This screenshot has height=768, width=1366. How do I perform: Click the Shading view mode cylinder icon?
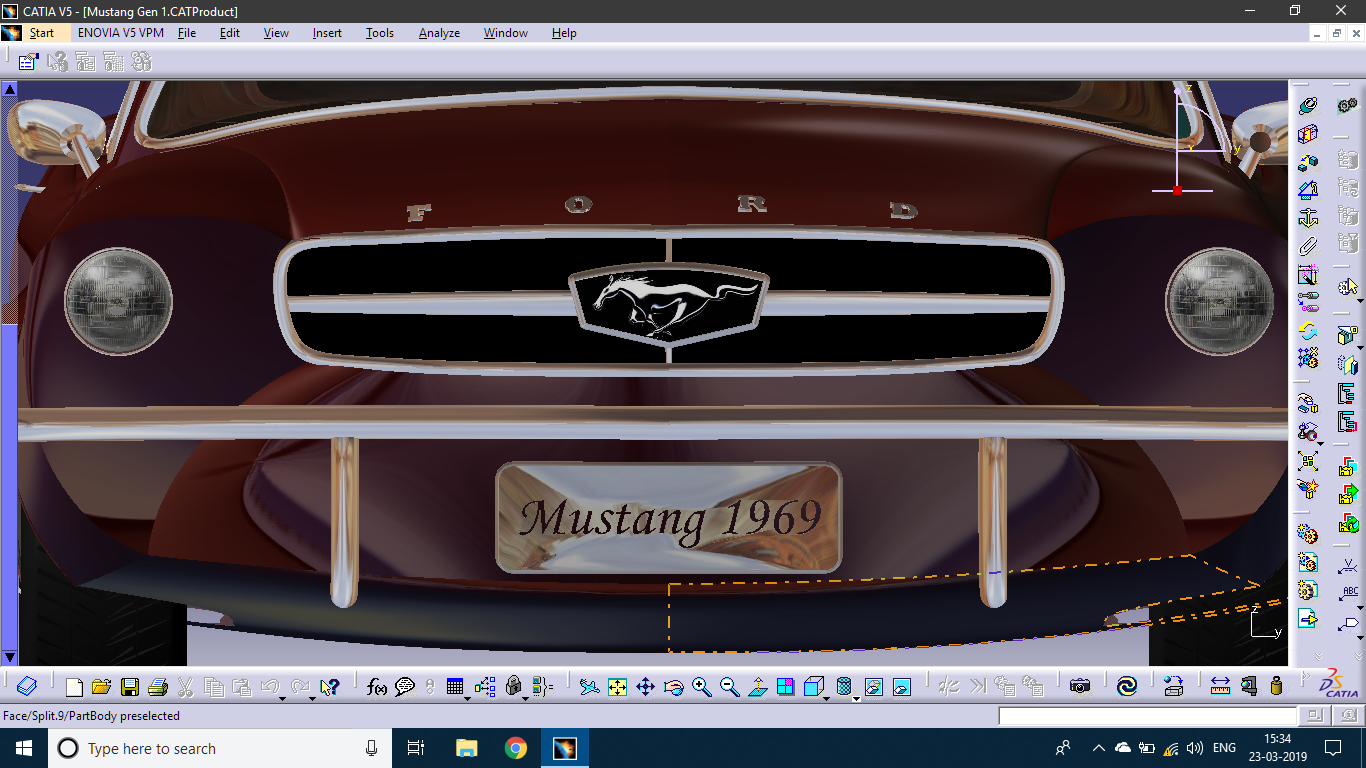(x=843, y=687)
